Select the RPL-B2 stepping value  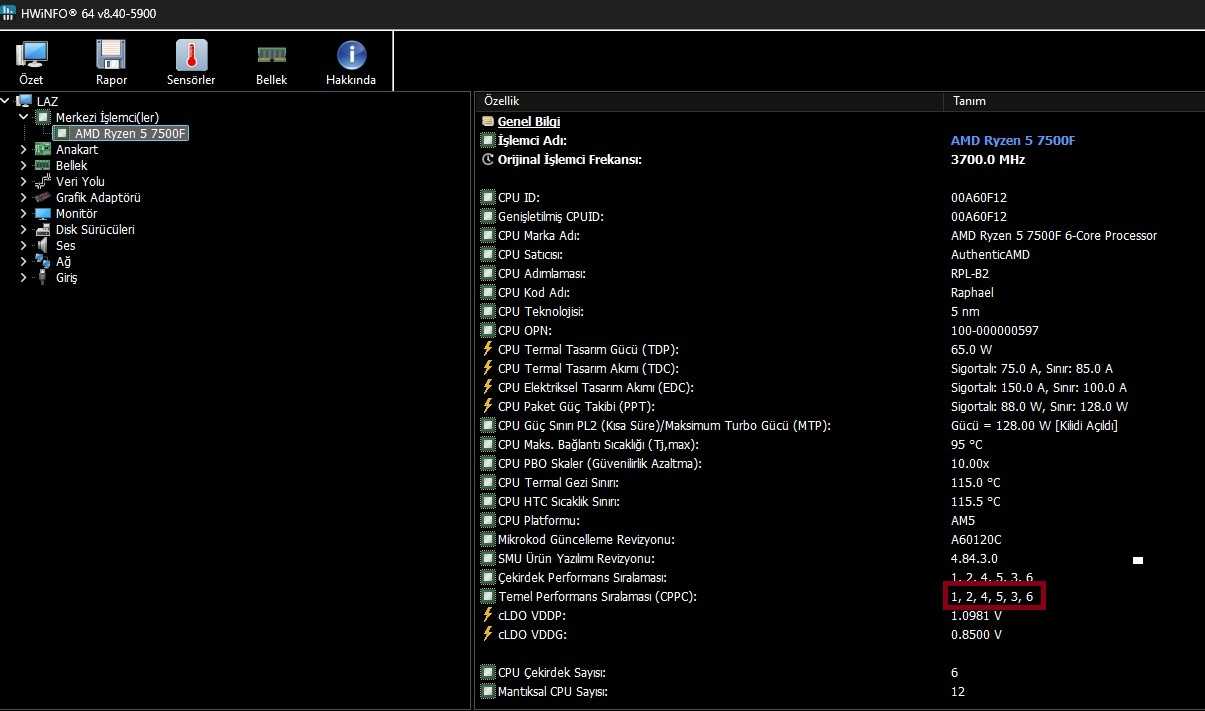(x=971, y=274)
